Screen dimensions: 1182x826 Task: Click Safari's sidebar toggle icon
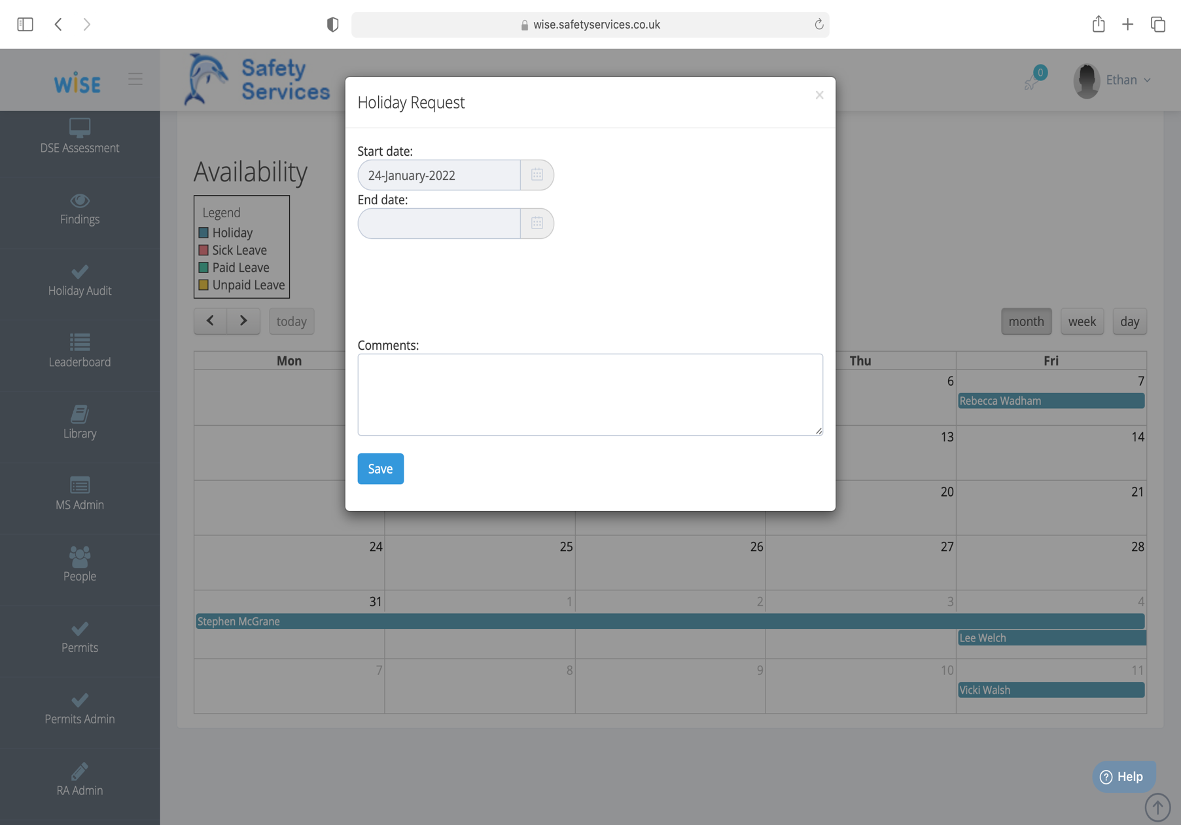pyautogui.click(x=25, y=24)
